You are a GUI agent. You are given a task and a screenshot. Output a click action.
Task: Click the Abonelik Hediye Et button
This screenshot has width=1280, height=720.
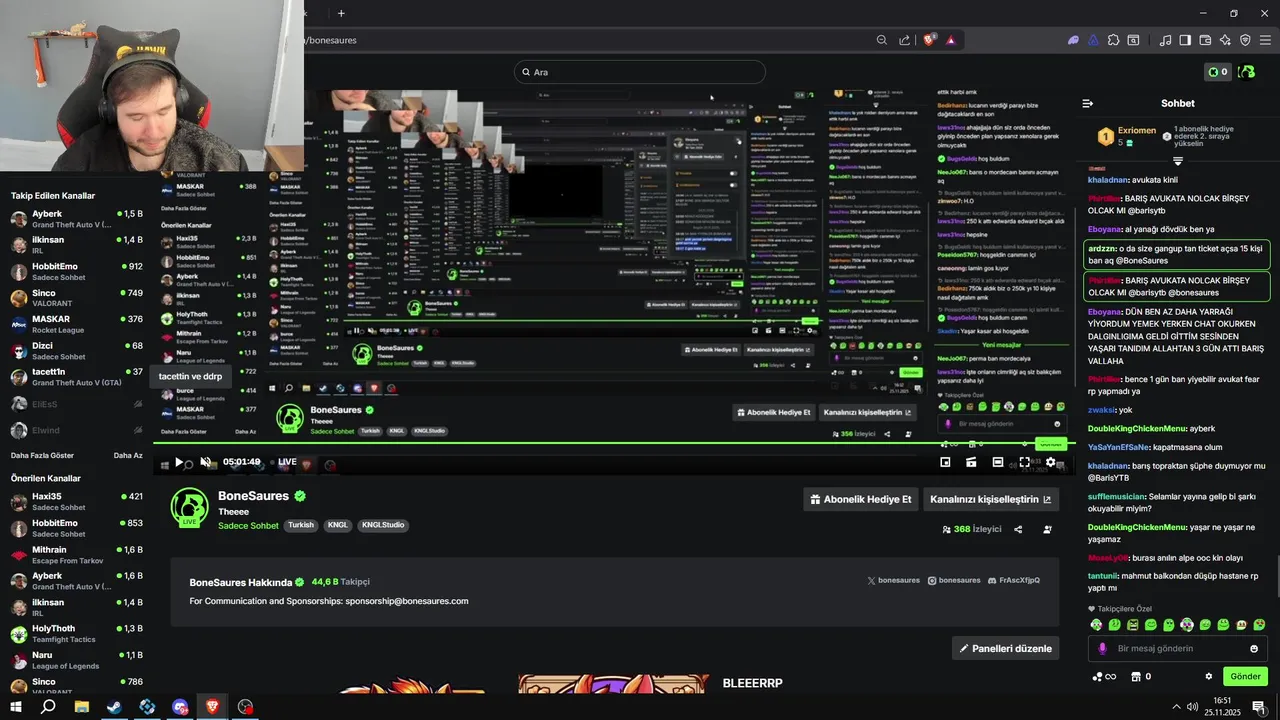[x=861, y=499]
